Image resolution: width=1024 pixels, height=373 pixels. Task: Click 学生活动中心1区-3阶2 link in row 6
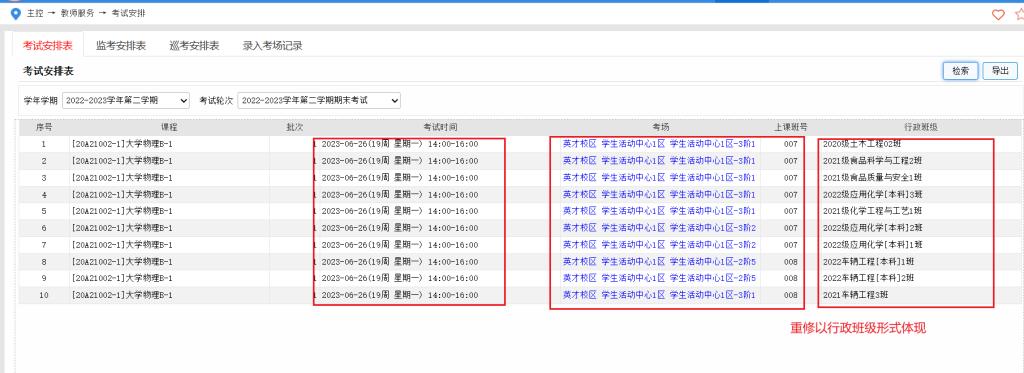point(712,228)
